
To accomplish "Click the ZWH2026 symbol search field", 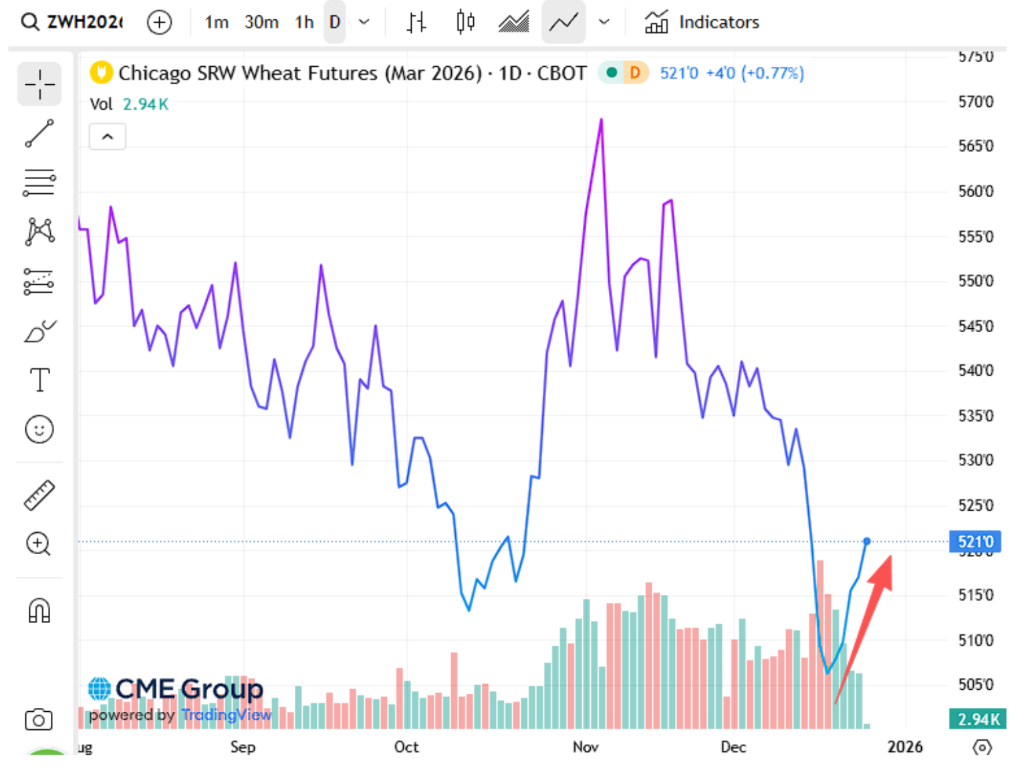I will pos(74,22).
